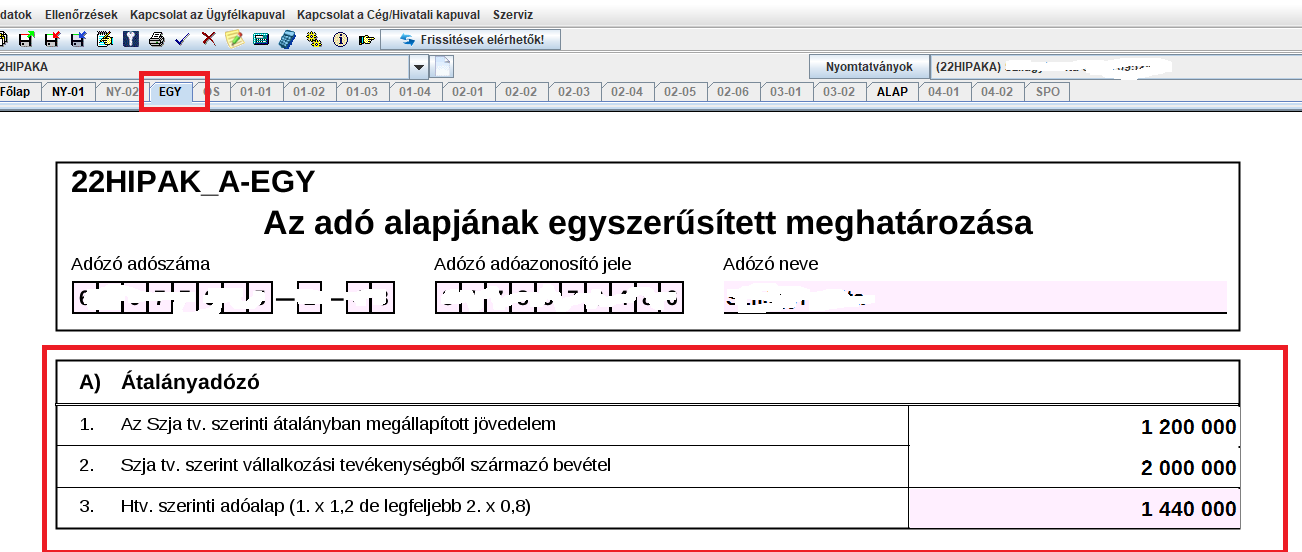This screenshot has width=1302, height=552.
Task: Click the info circle icon
Action: pos(340,39)
